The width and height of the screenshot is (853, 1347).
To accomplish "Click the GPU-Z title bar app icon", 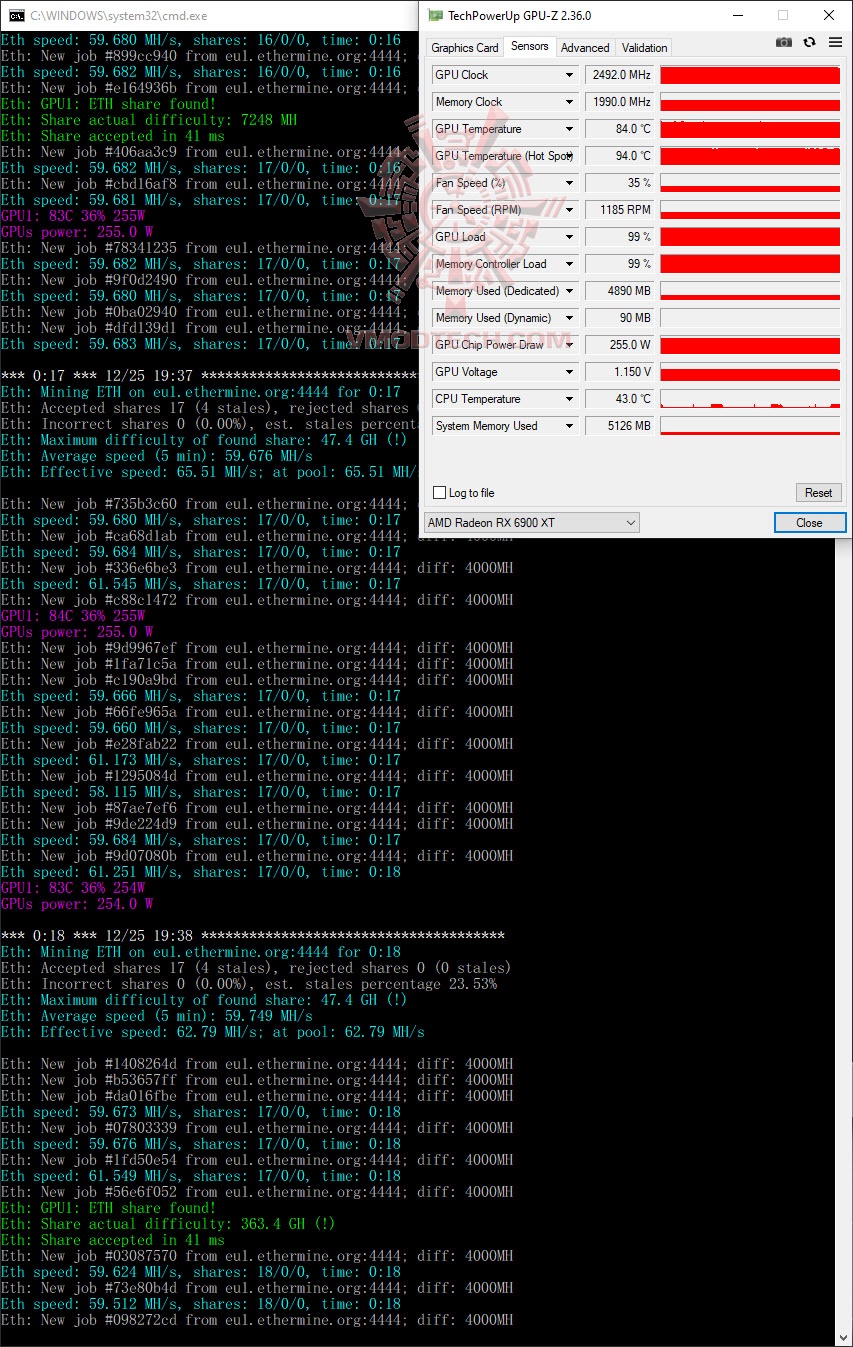I will (435, 15).
